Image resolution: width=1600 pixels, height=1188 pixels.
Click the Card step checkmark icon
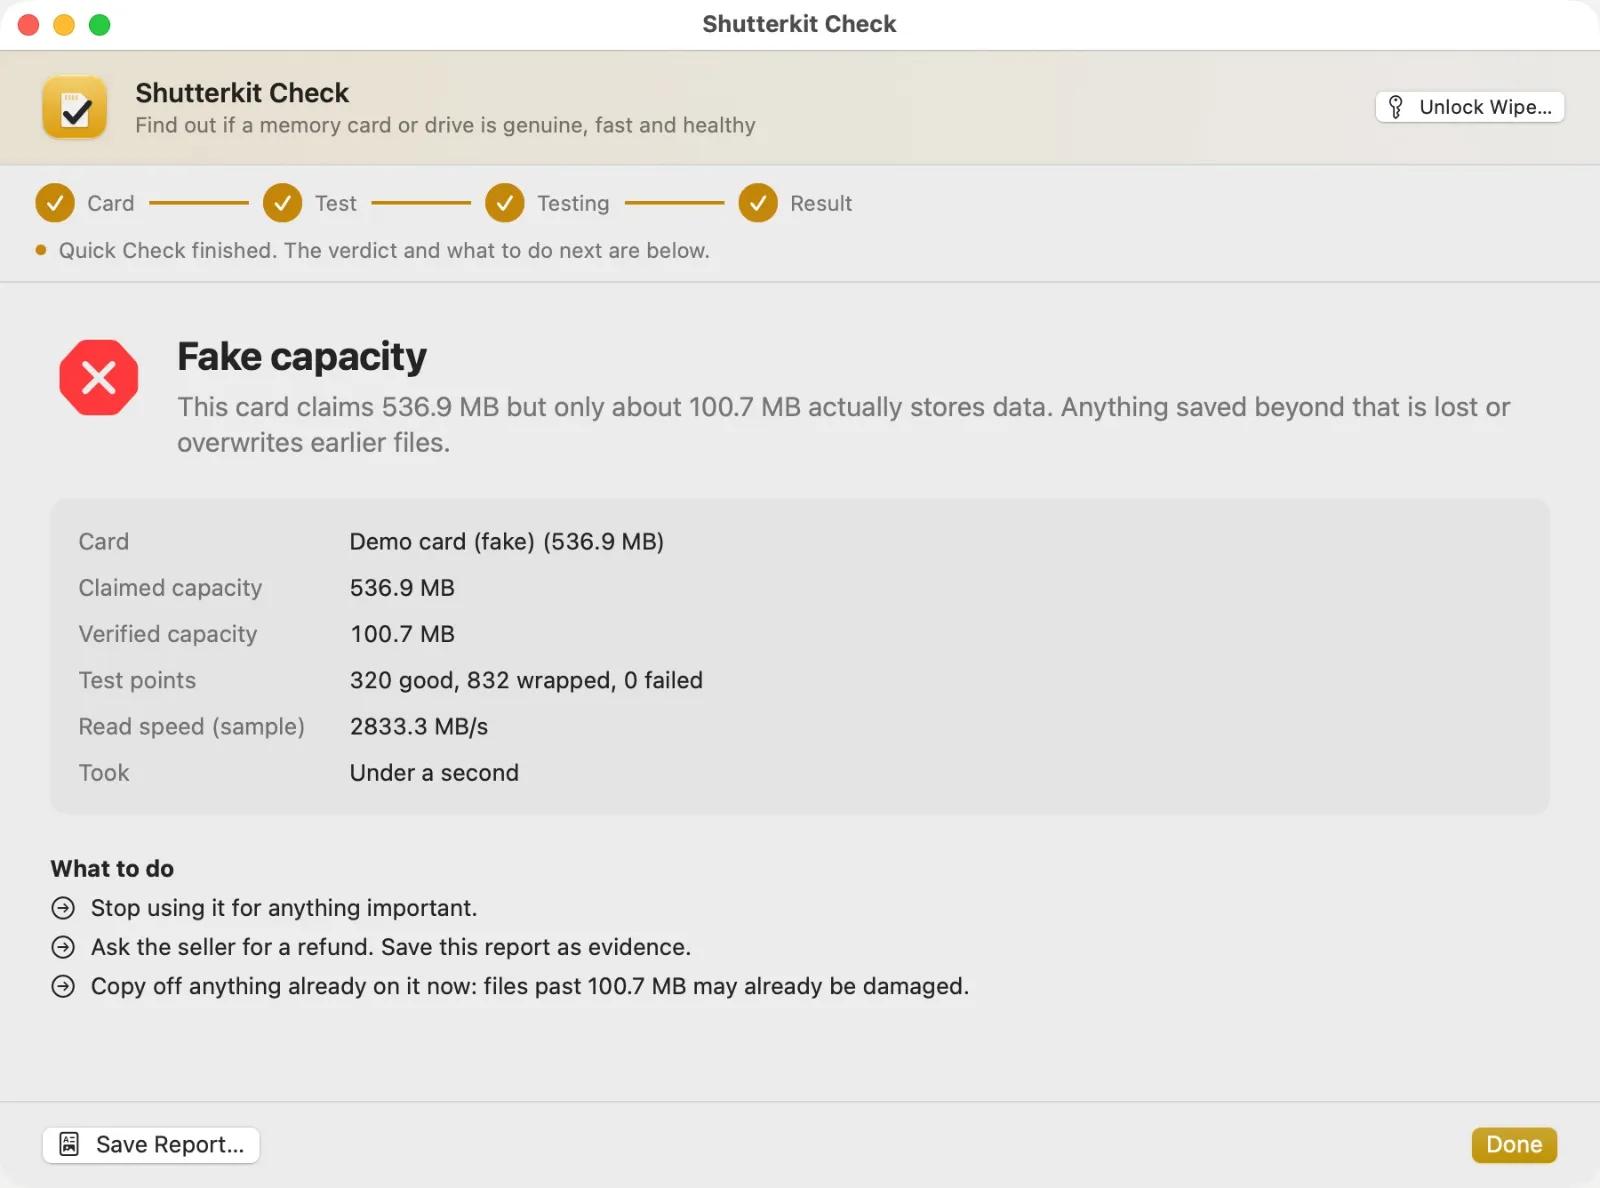coord(55,203)
